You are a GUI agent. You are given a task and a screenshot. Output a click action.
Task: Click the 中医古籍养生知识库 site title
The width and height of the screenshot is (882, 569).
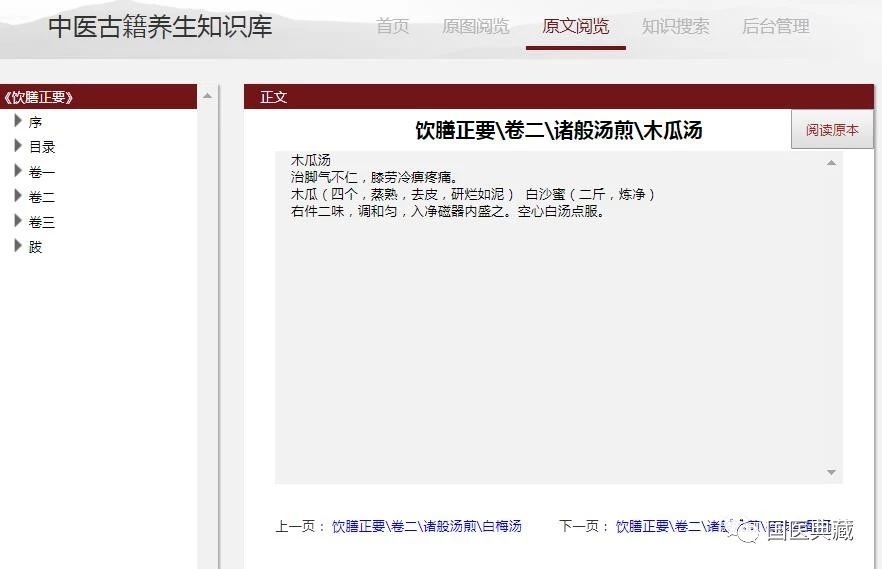coord(160,26)
